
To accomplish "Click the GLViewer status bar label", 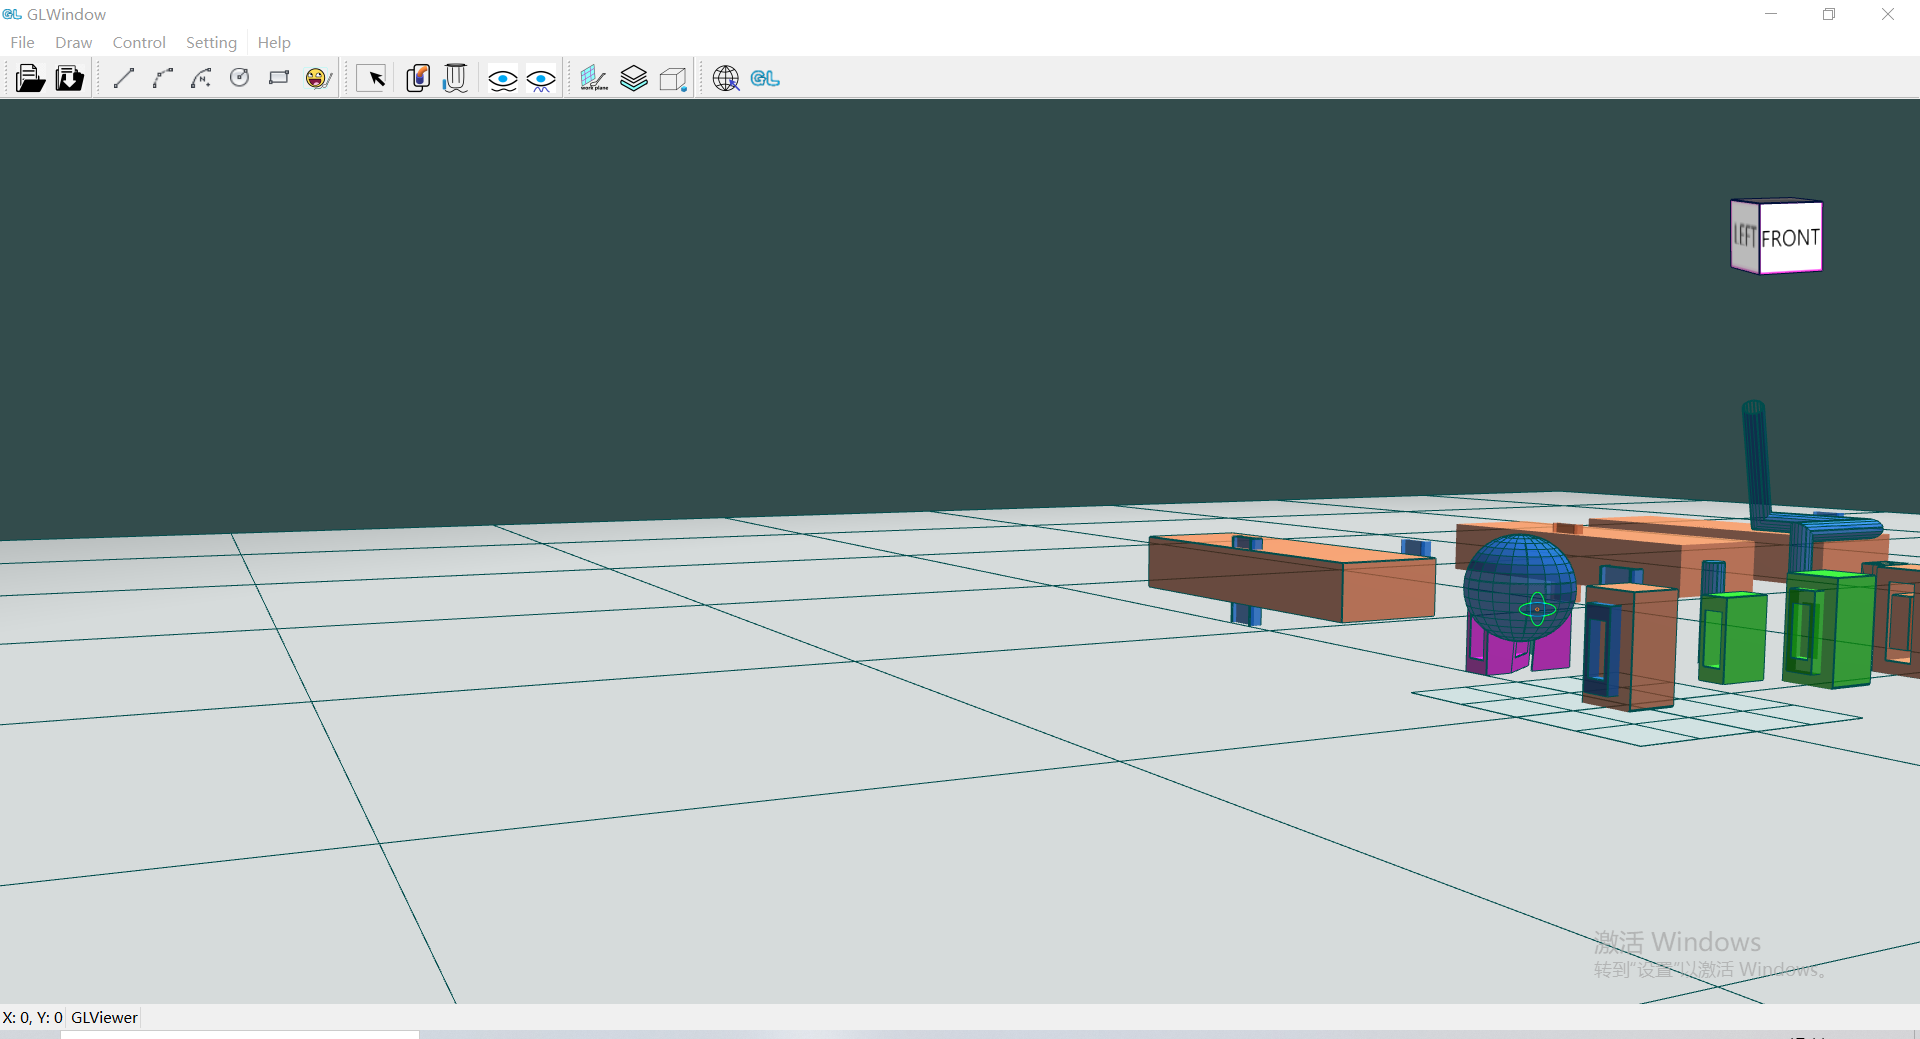I will [104, 1017].
